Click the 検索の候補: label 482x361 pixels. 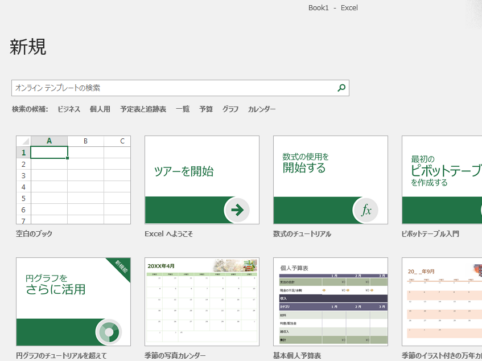30,109
